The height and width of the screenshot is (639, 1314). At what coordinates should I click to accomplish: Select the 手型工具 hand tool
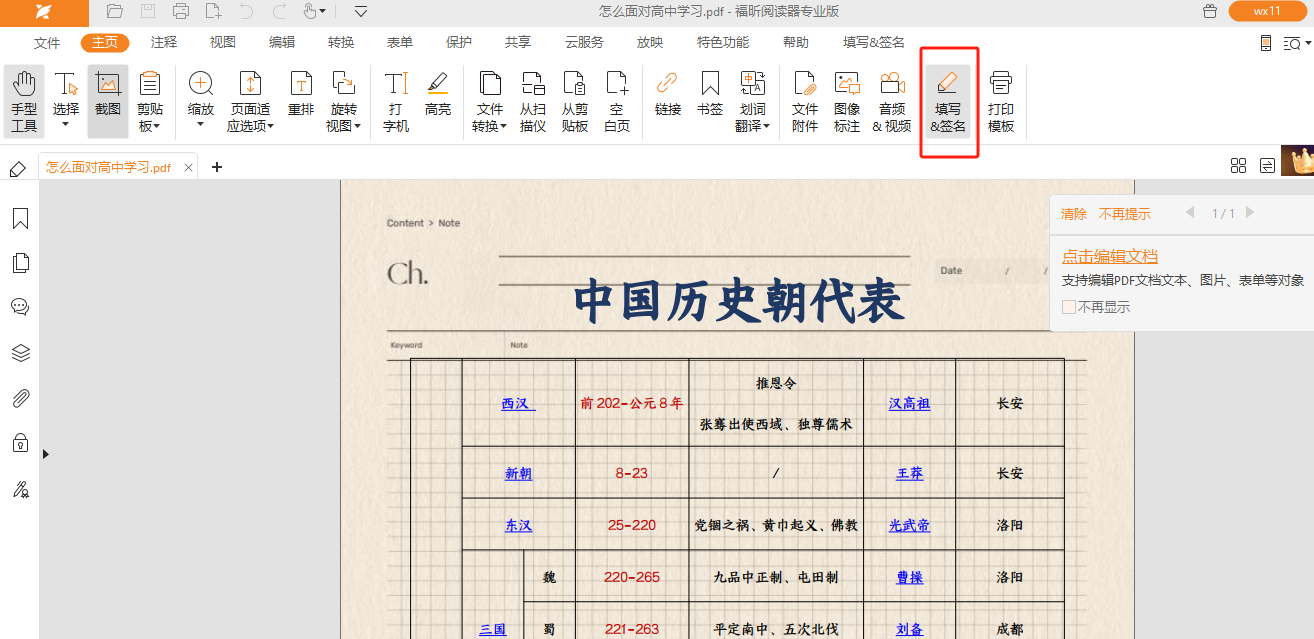pyautogui.click(x=24, y=102)
